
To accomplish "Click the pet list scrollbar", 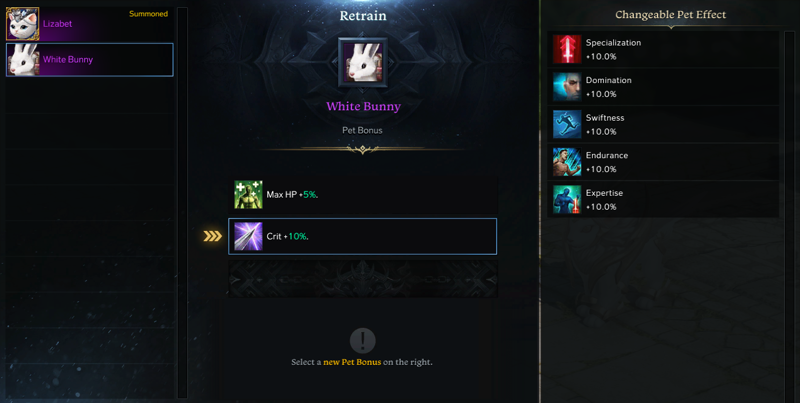I will (182, 203).
